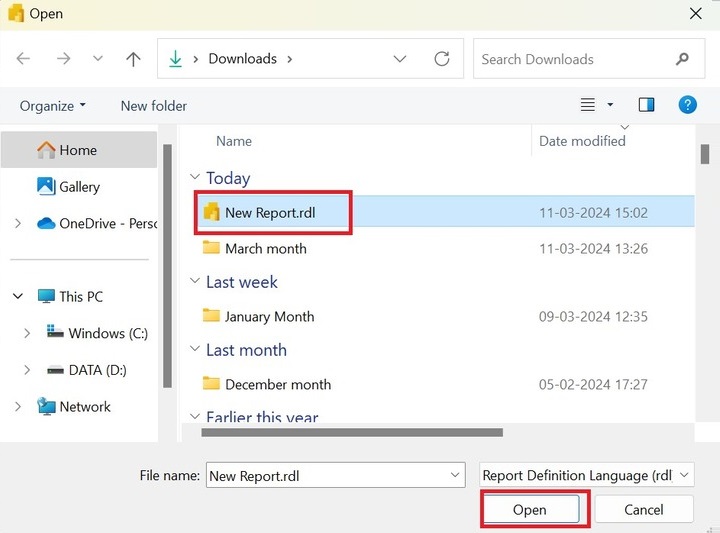Click the Cancel button

coord(643,510)
